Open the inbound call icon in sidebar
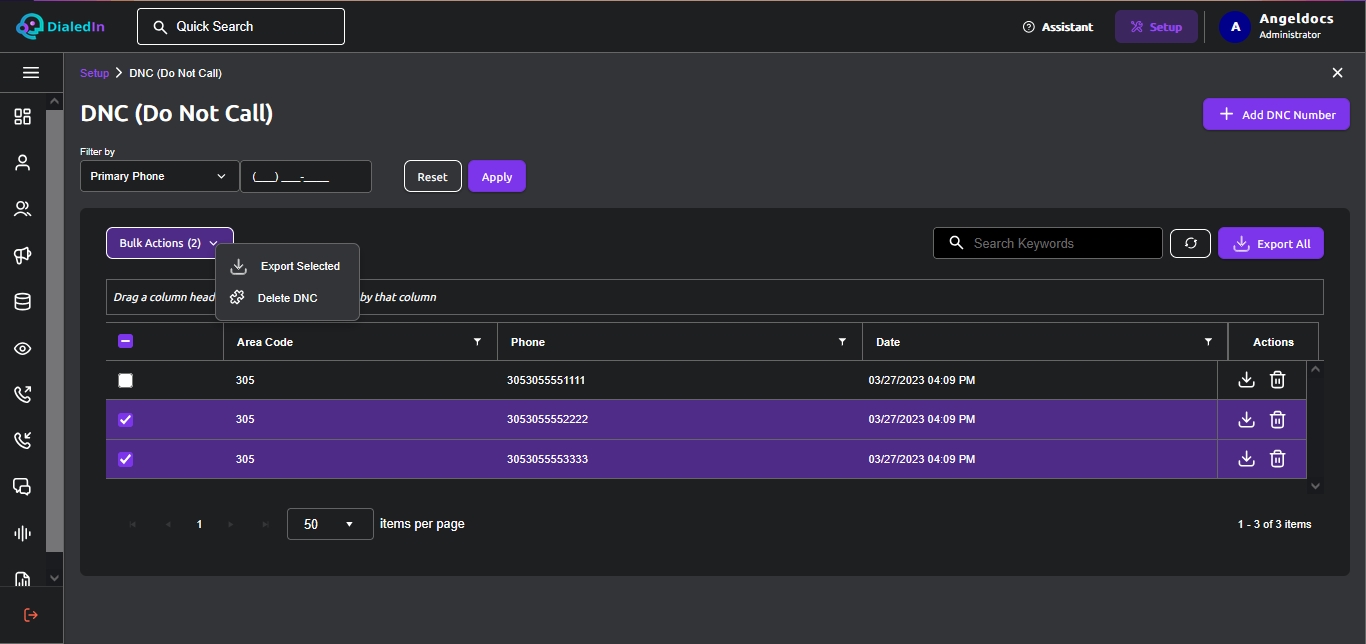 [x=22, y=440]
